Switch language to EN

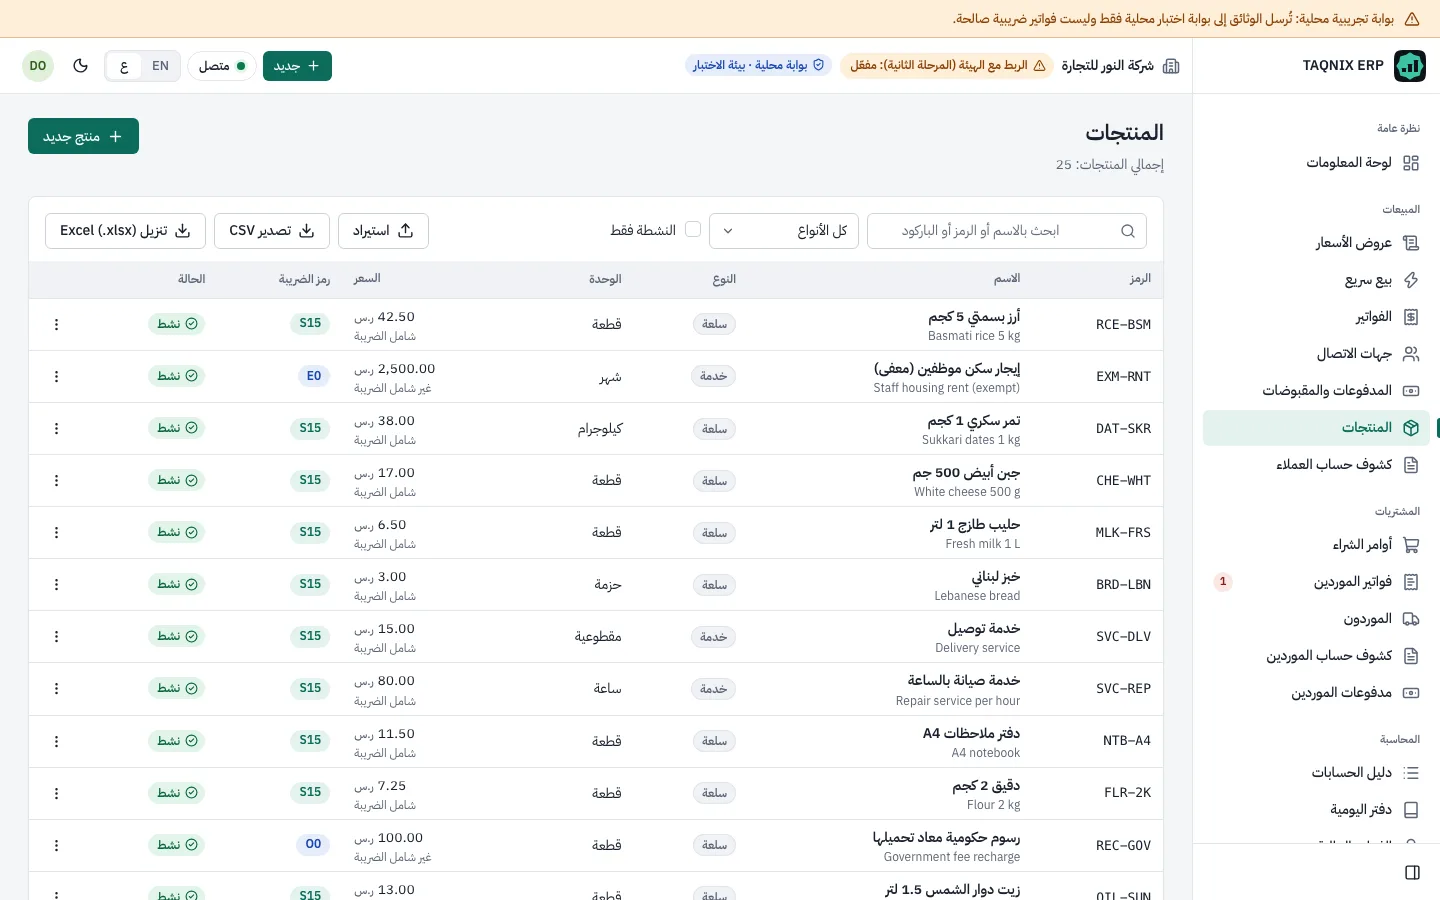(x=160, y=66)
